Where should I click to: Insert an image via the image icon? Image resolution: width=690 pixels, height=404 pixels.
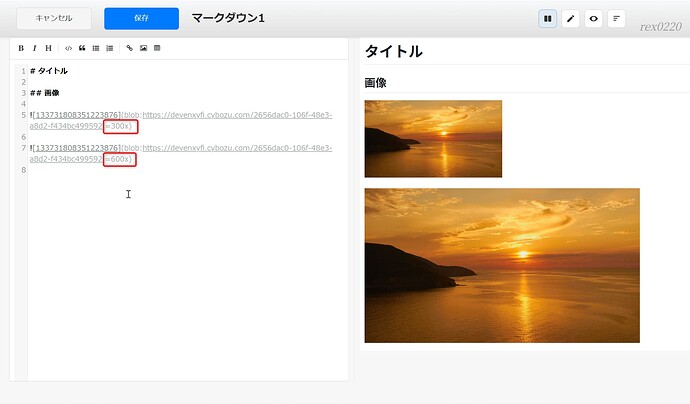tap(143, 48)
